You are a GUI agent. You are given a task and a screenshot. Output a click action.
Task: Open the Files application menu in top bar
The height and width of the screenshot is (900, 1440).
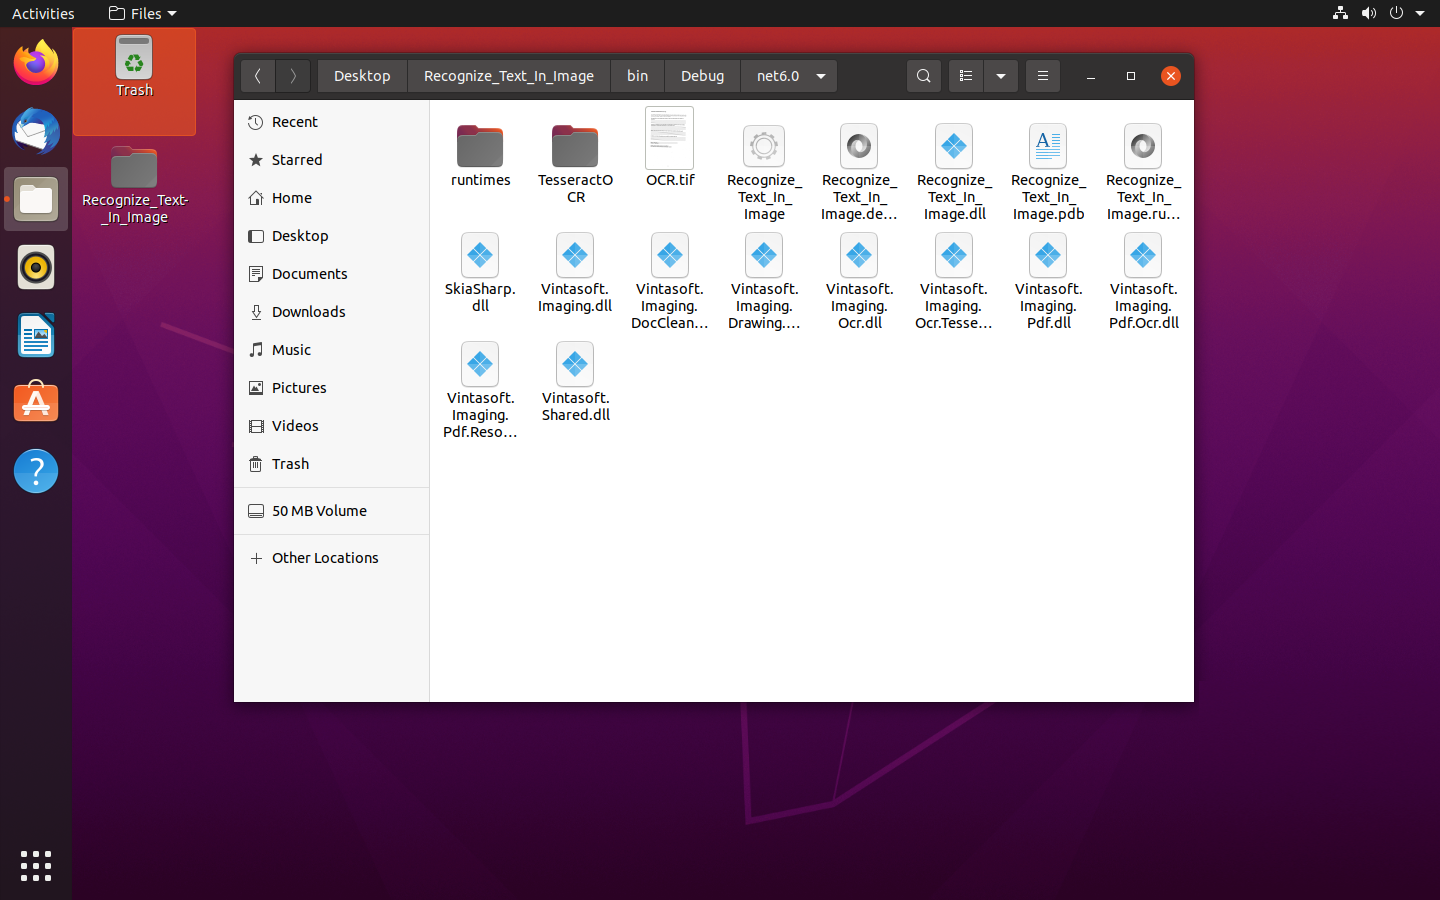coord(143,13)
